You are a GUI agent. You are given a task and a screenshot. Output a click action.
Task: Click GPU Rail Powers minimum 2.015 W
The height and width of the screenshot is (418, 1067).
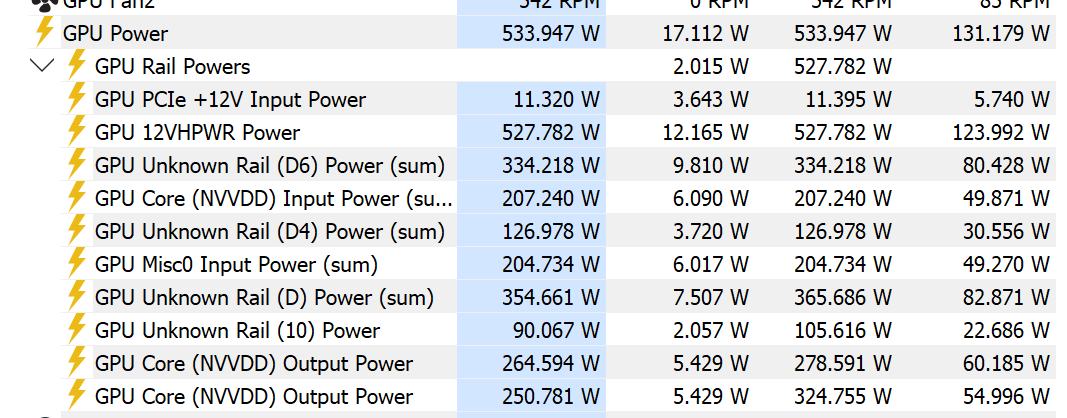click(711, 67)
